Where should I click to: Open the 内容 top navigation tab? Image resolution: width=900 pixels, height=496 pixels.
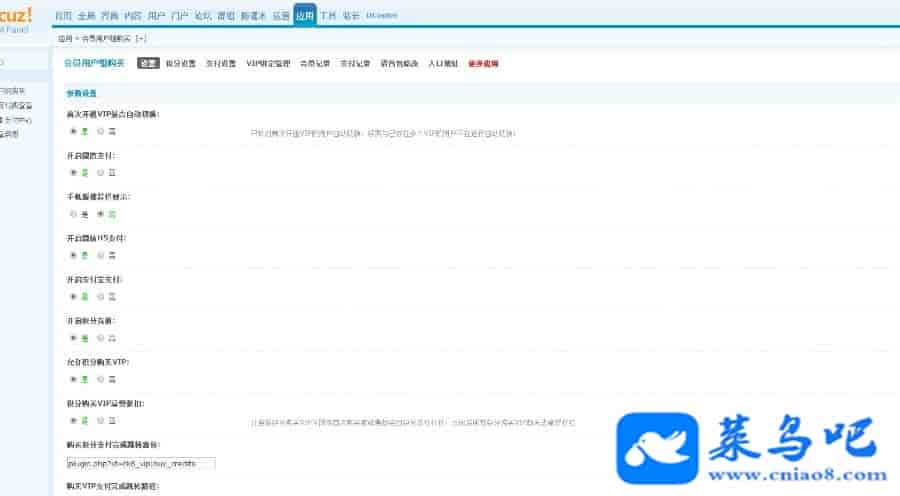pos(133,16)
